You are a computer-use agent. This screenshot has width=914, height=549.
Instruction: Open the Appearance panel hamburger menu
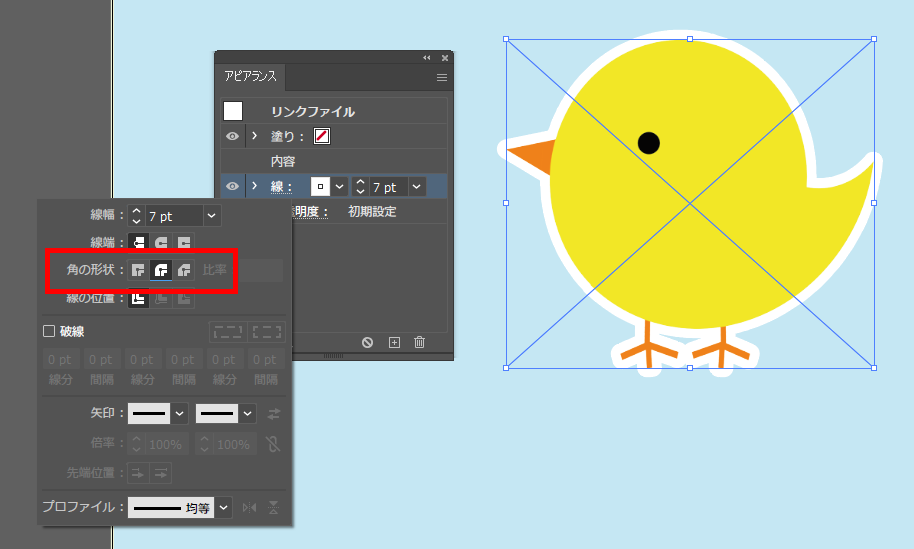coord(441,77)
